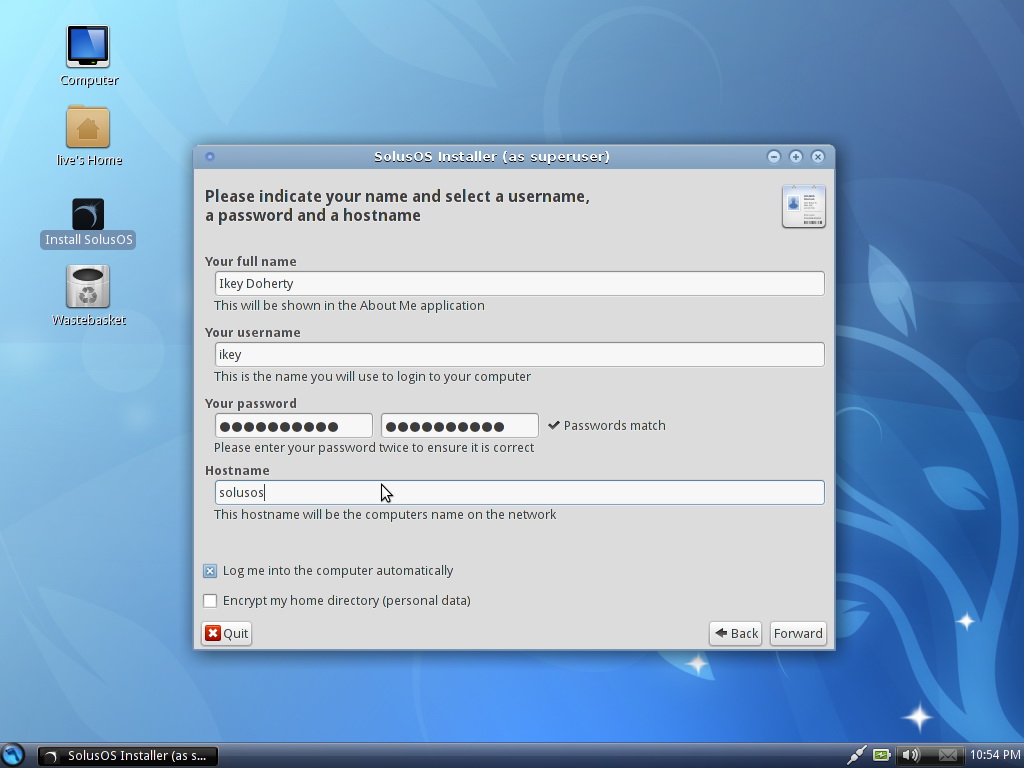This screenshot has height=768, width=1024.
Task: Click the volume speaker tray icon
Action: pyautogui.click(x=909, y=755)
